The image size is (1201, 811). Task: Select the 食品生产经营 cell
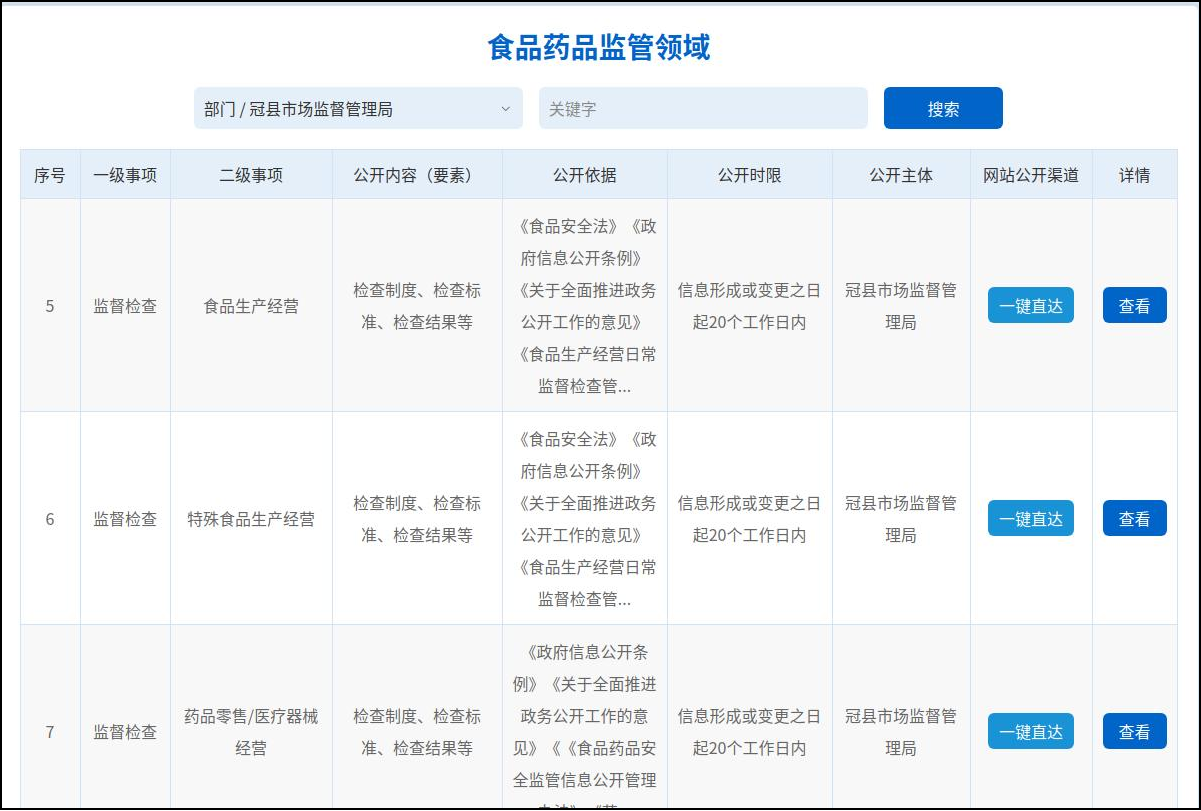click(x=251, y=306)
